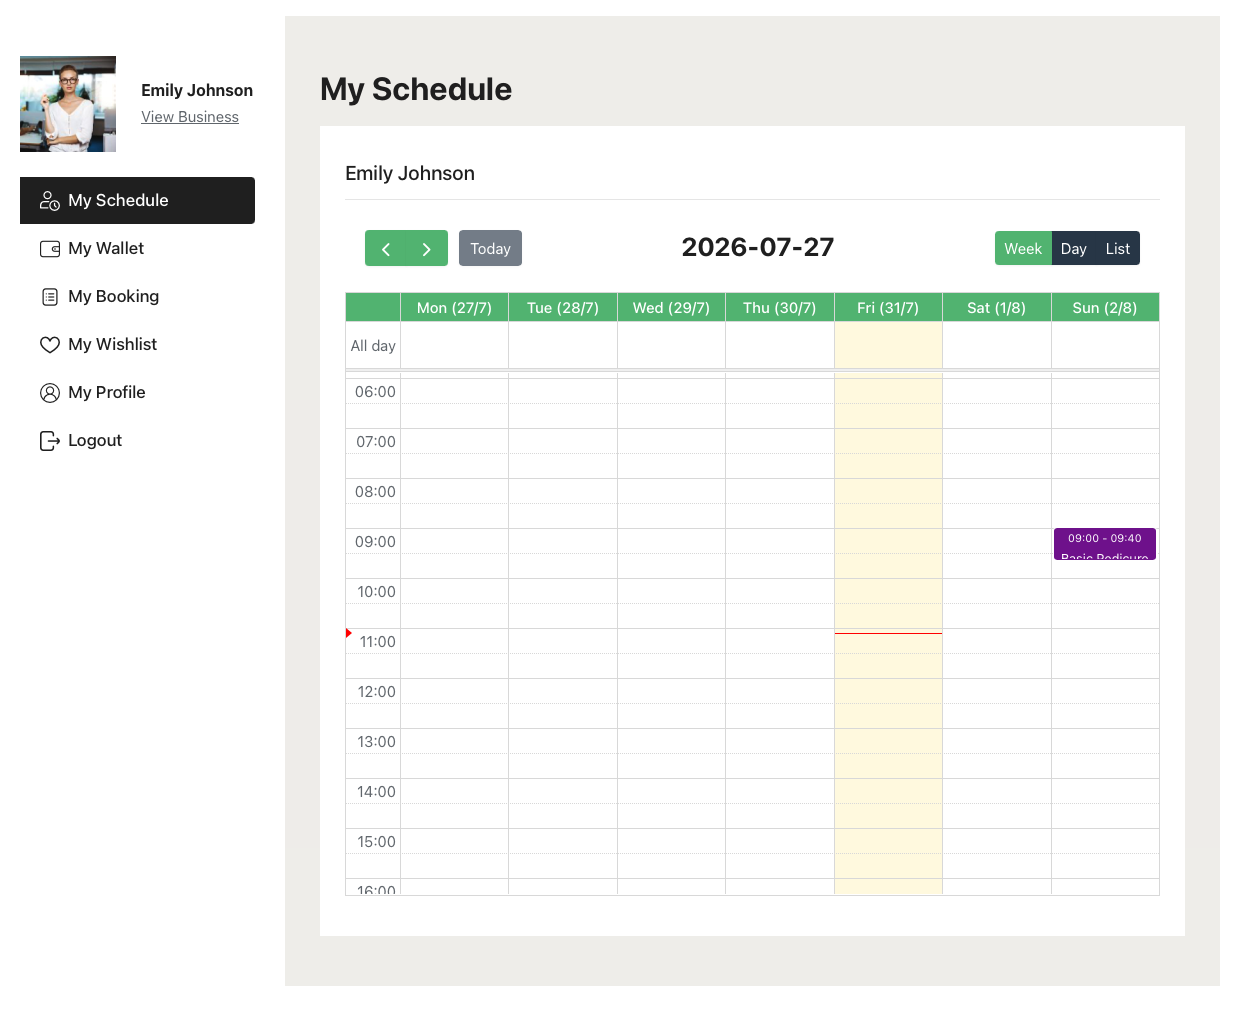Click the My Schedule sidebar icon
Screen dimensions: 1241x1014
click(50, 201)
